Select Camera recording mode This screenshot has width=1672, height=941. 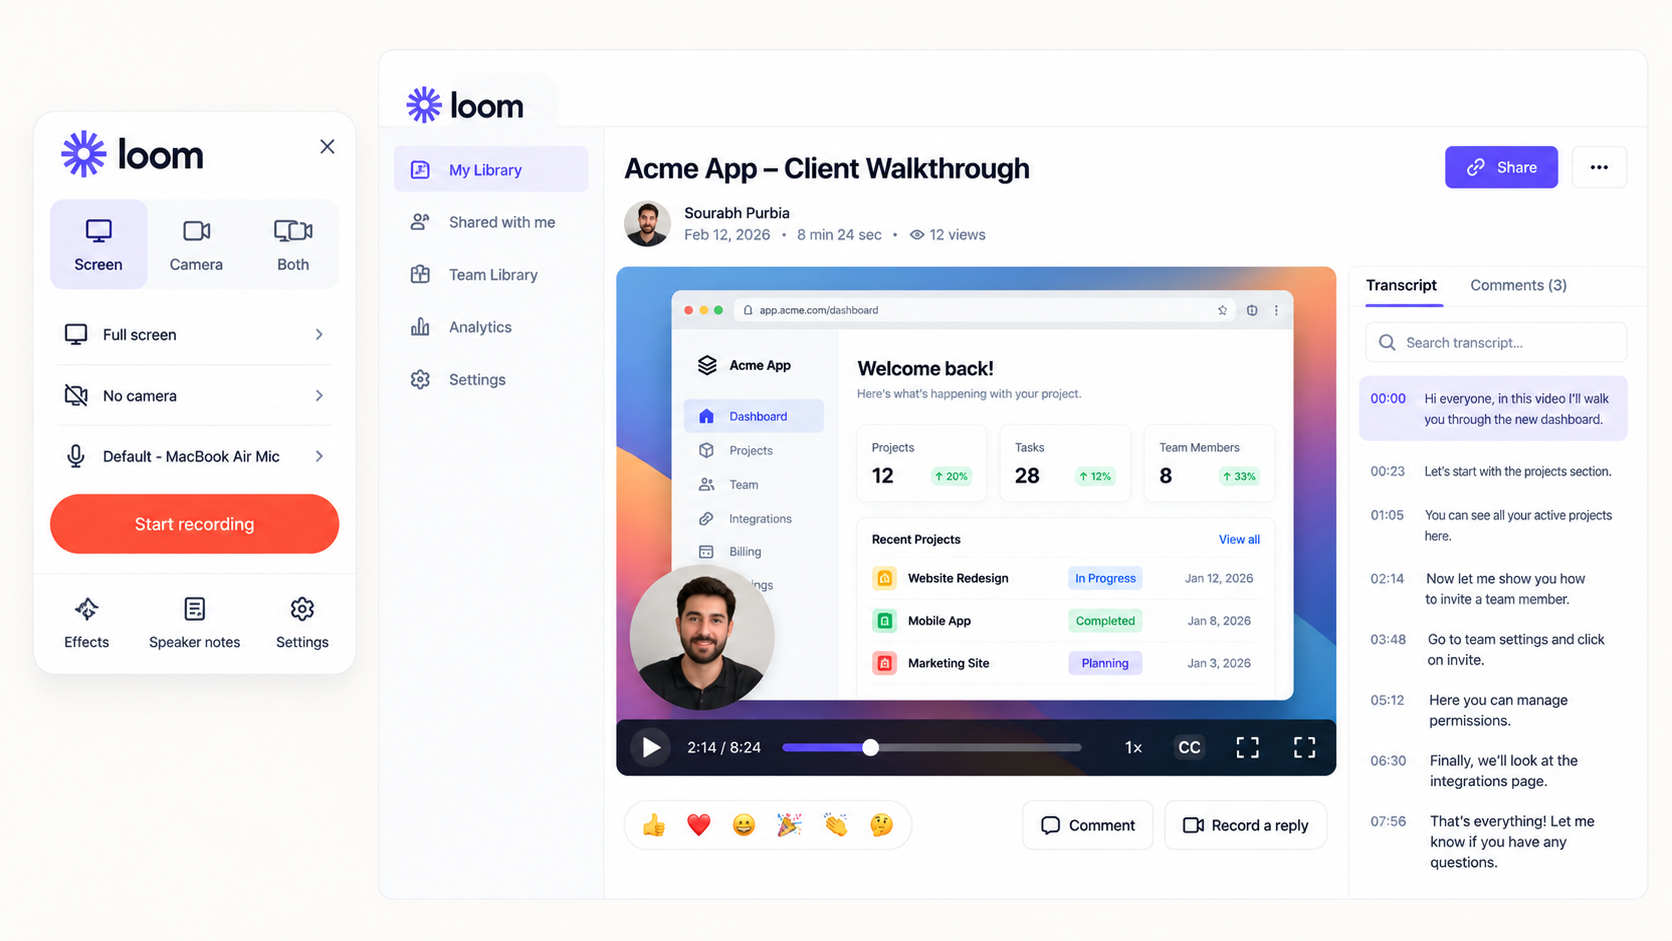(196, 245)
